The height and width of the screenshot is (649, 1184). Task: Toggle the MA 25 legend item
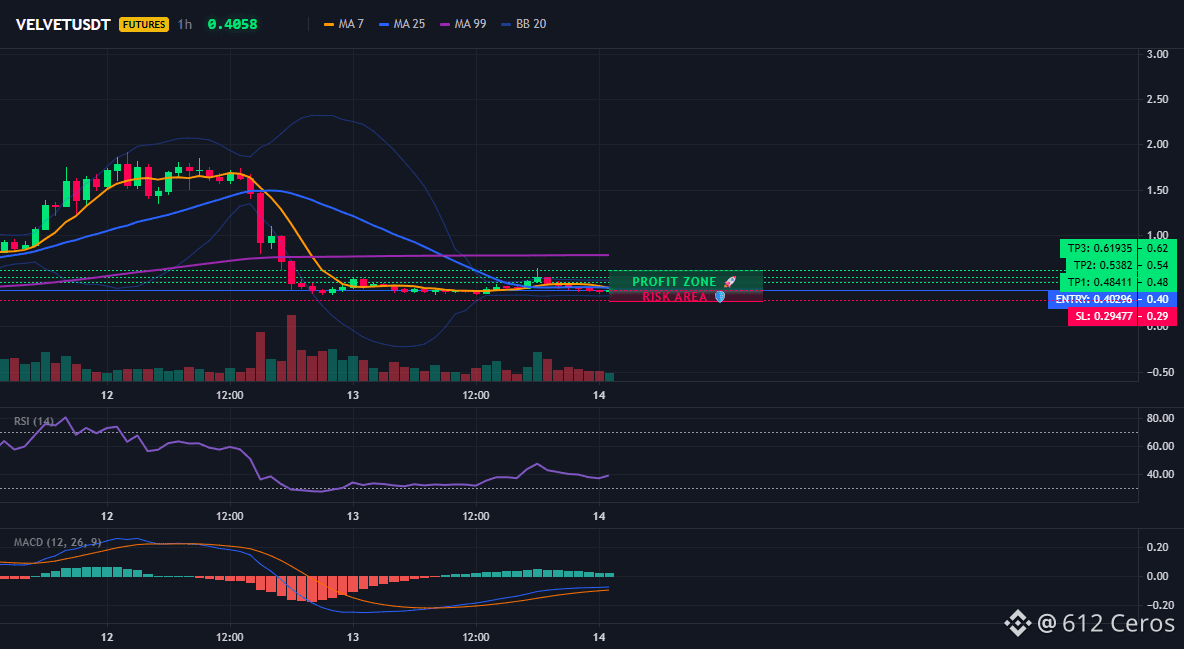(402, 24)
